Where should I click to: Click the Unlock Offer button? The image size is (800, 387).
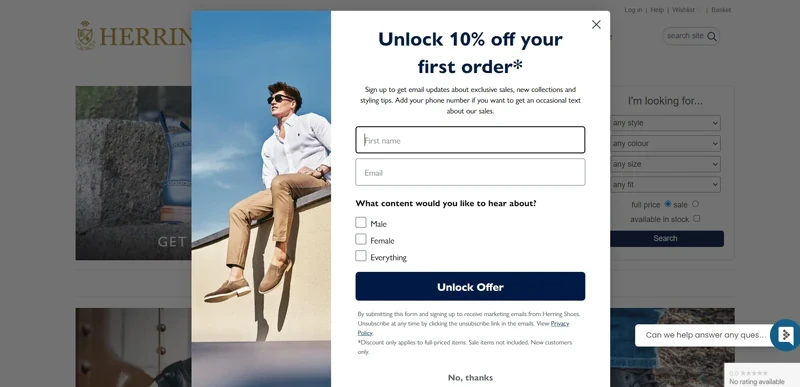coord(470,287)
